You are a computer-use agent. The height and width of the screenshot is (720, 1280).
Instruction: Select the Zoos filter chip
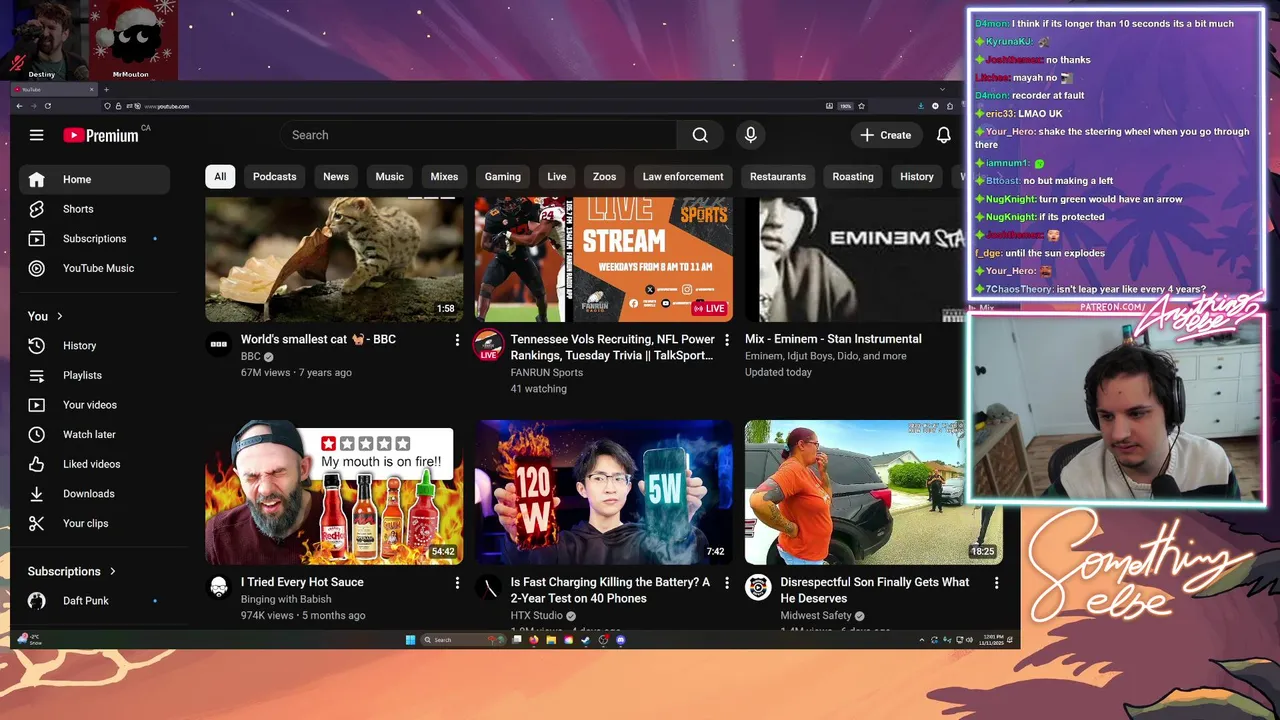click(x=605, y=177)
